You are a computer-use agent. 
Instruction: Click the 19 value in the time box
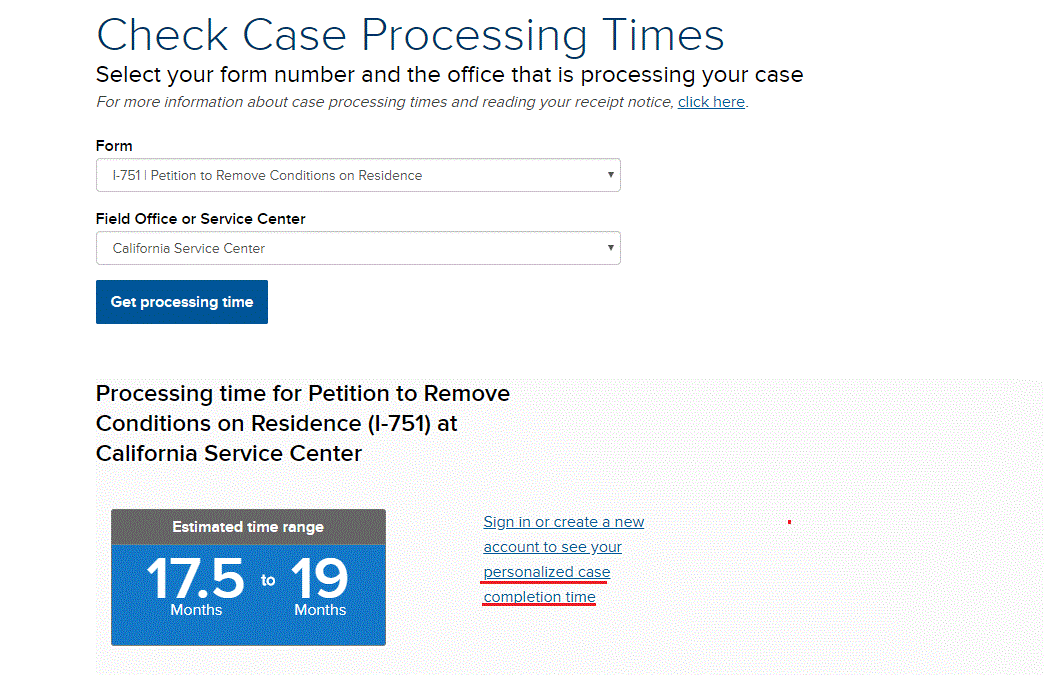point(319,578)
